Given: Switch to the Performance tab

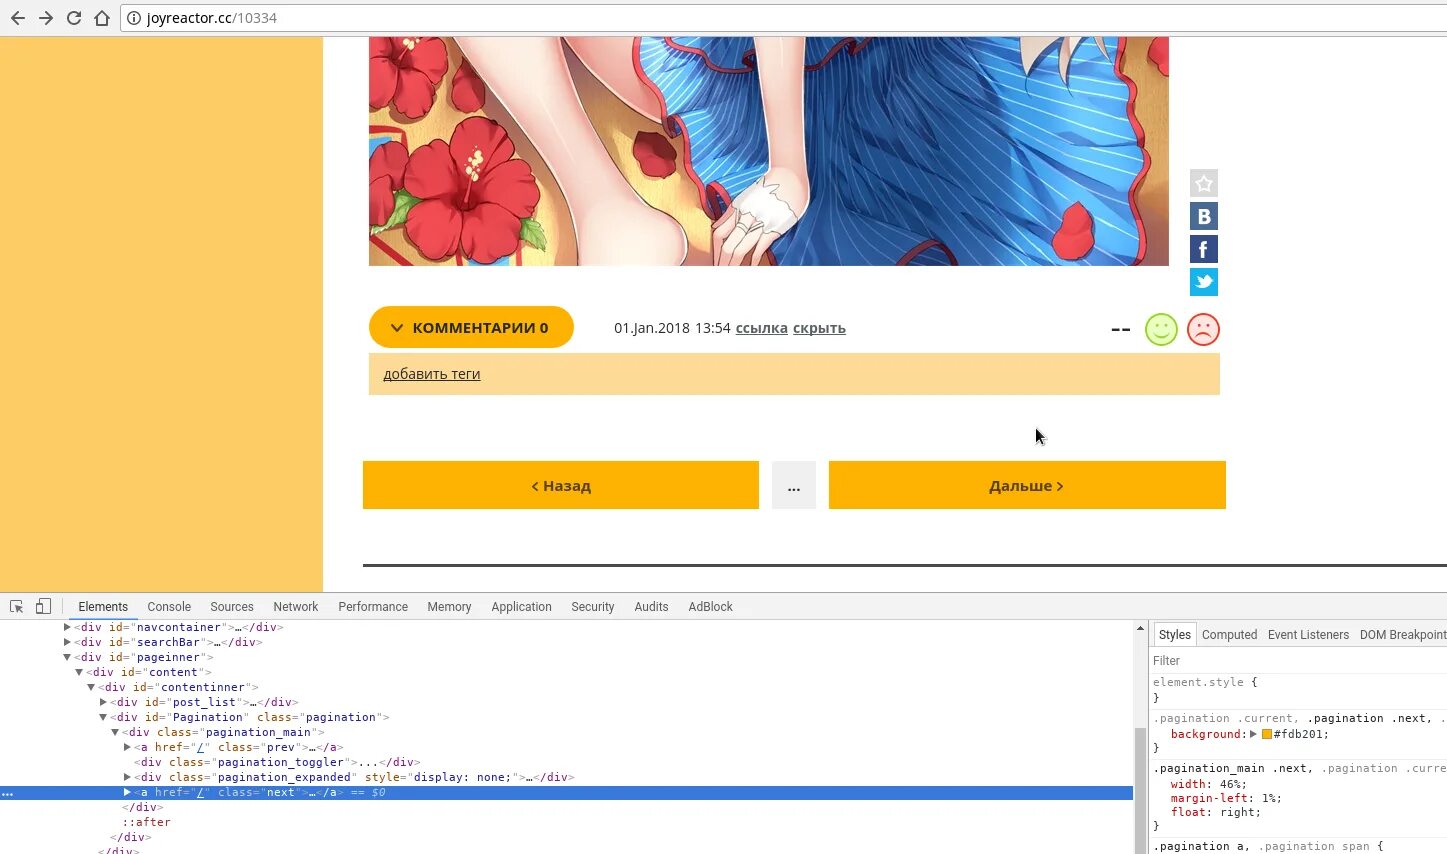Looking at the screenshot, I should click(373, 606).
